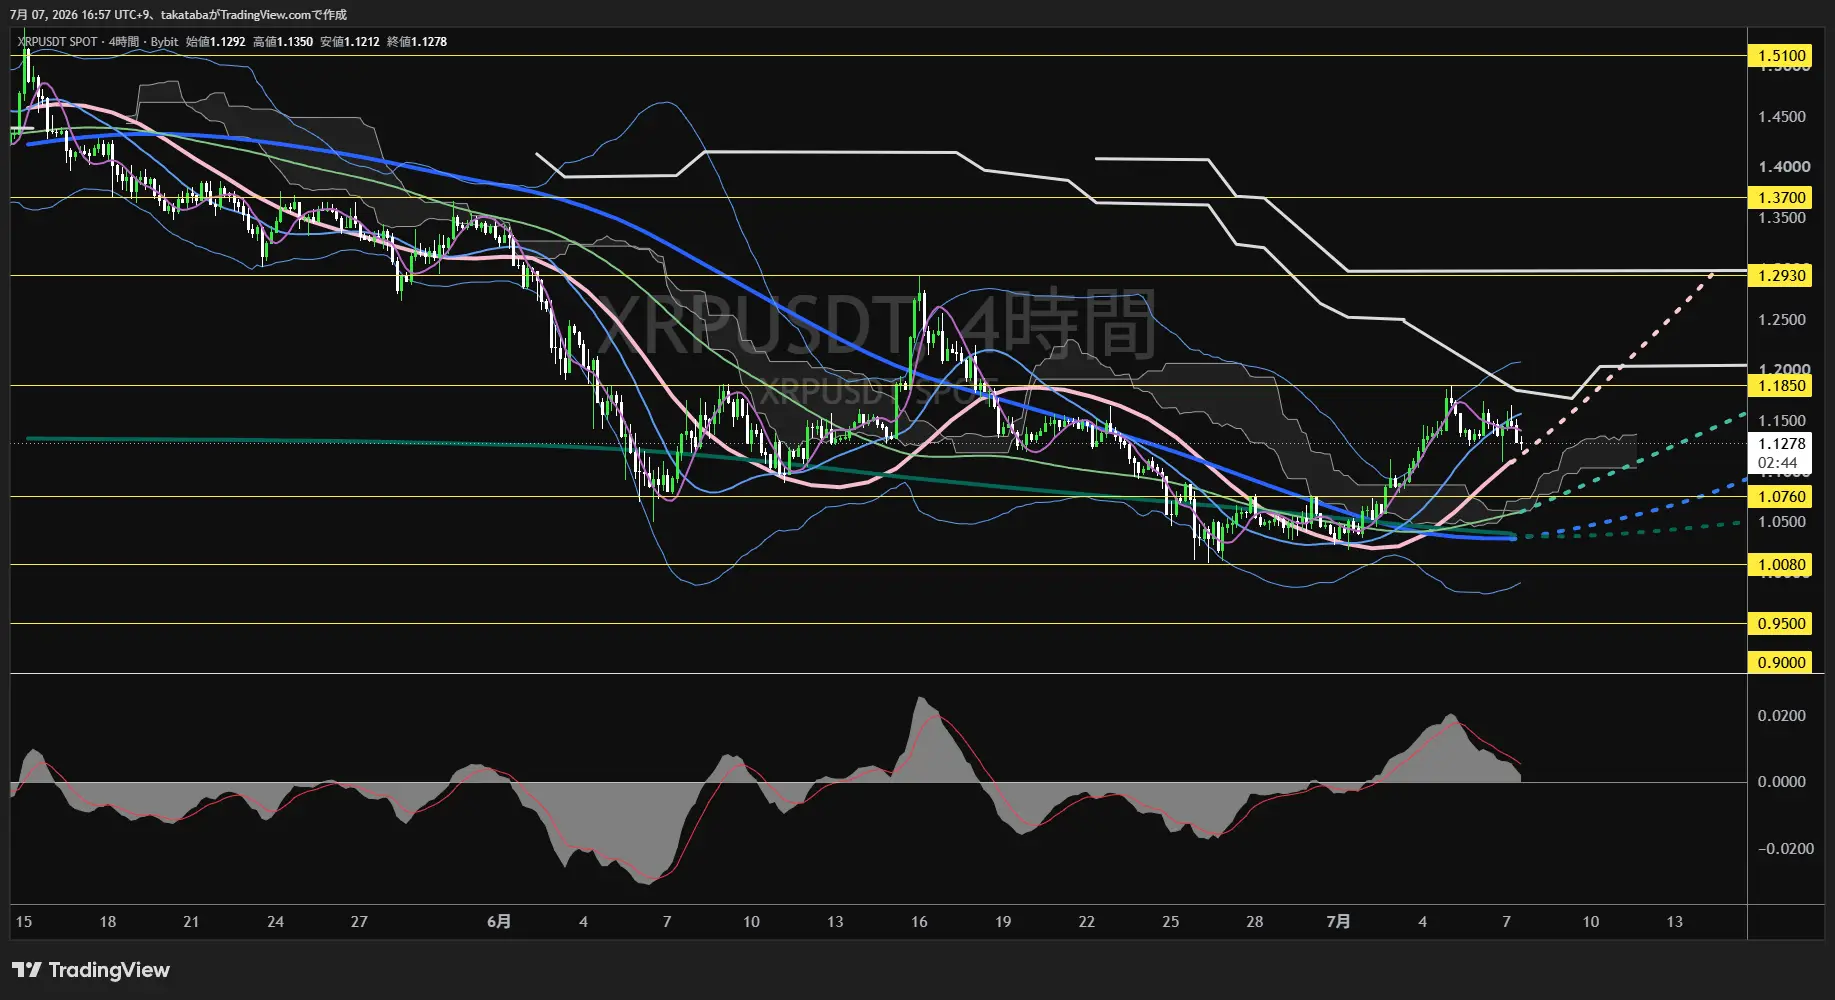Click the 0.0200 indicator axis value
The width and height of the screenshot is (1835, 1000).
coord(1782,716)
